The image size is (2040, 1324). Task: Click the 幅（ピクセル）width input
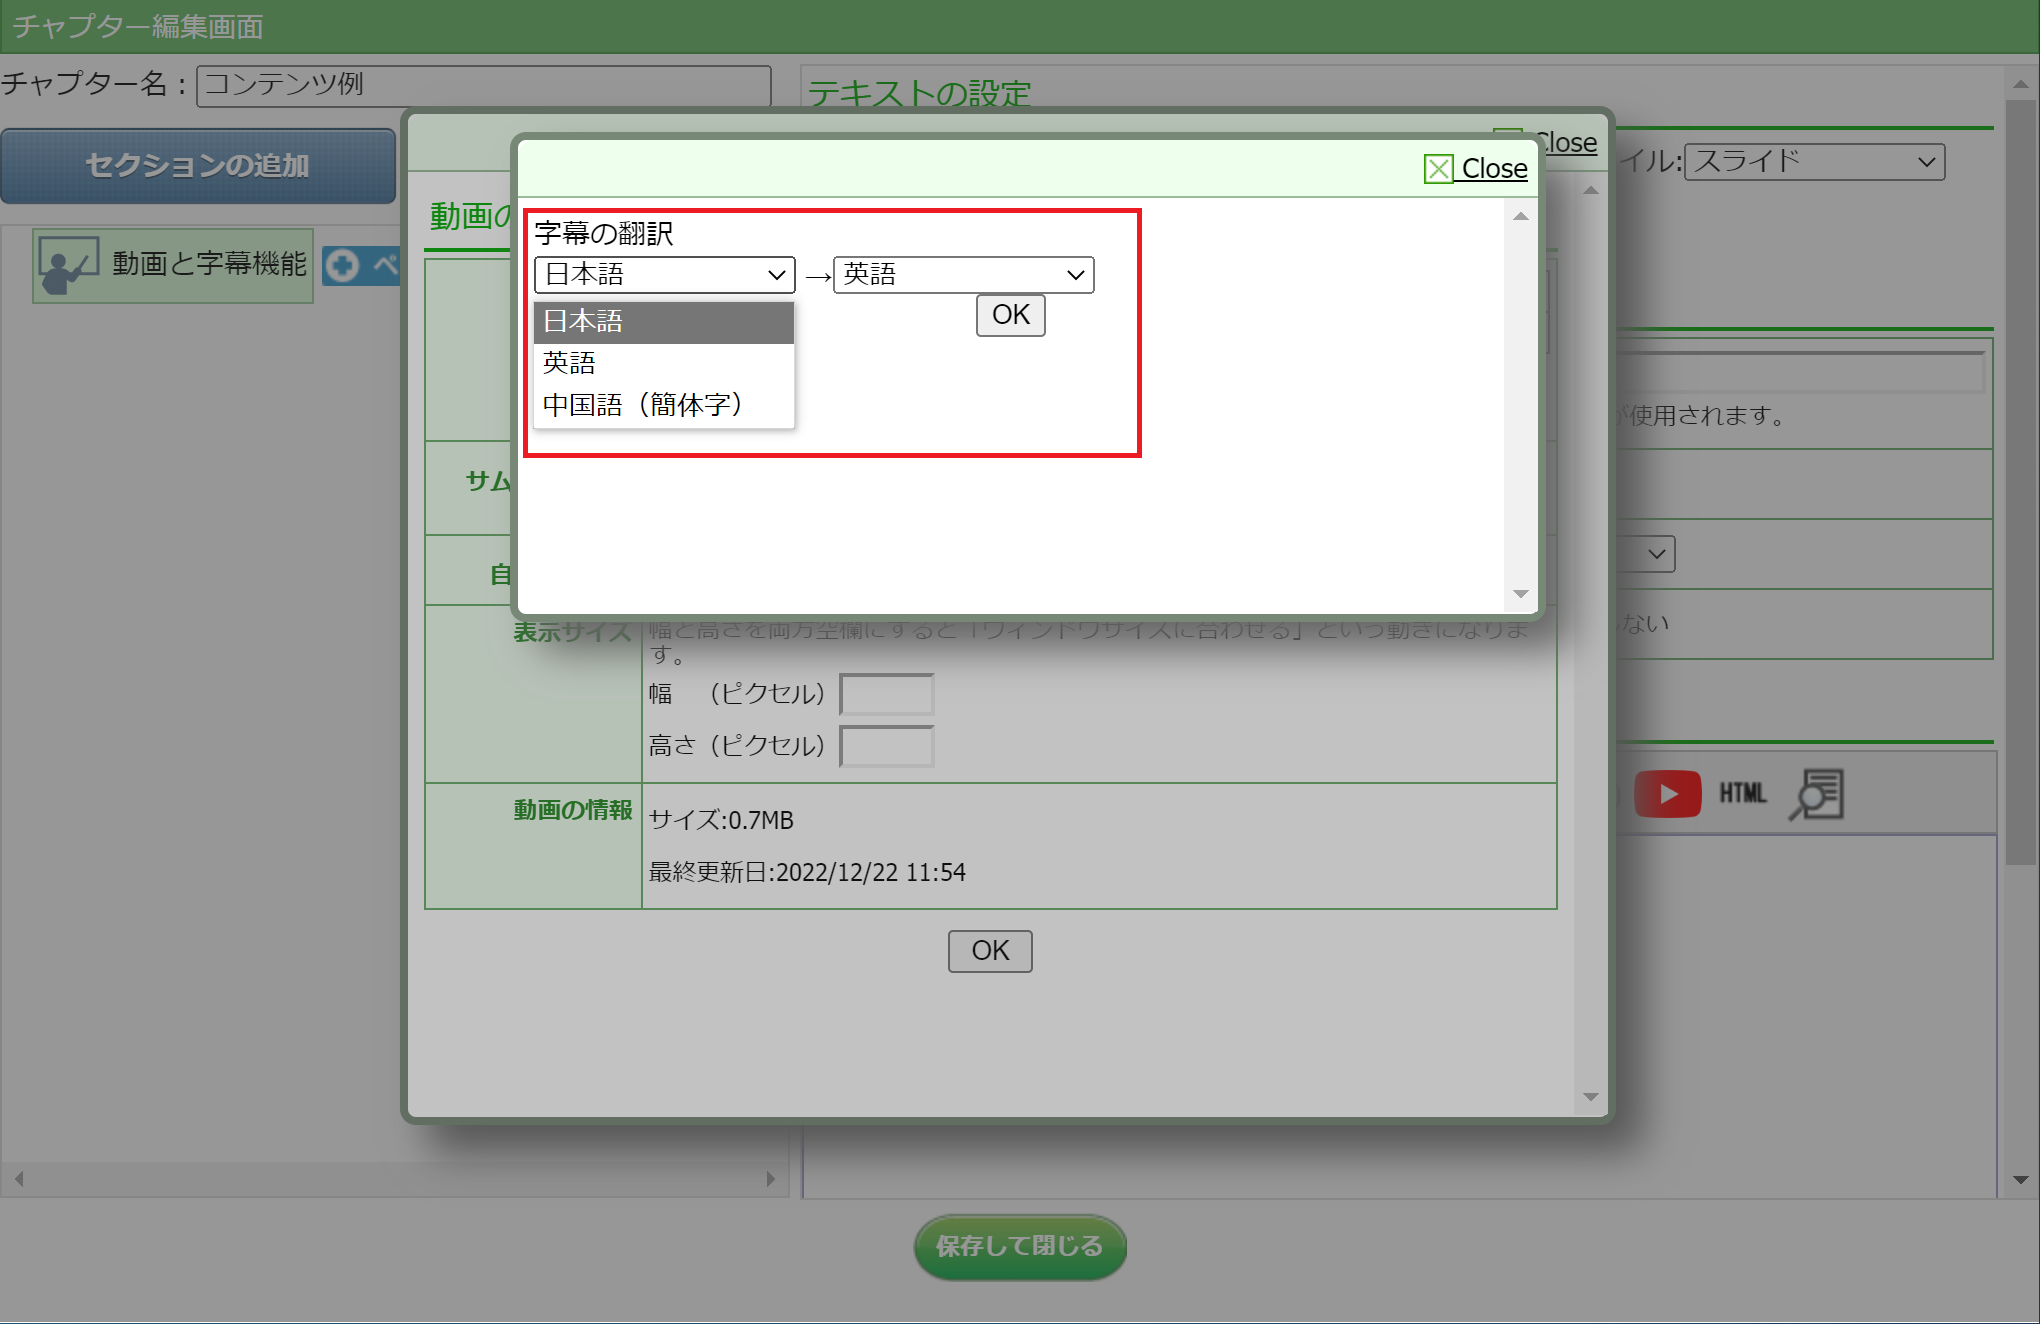pos(886,694)
